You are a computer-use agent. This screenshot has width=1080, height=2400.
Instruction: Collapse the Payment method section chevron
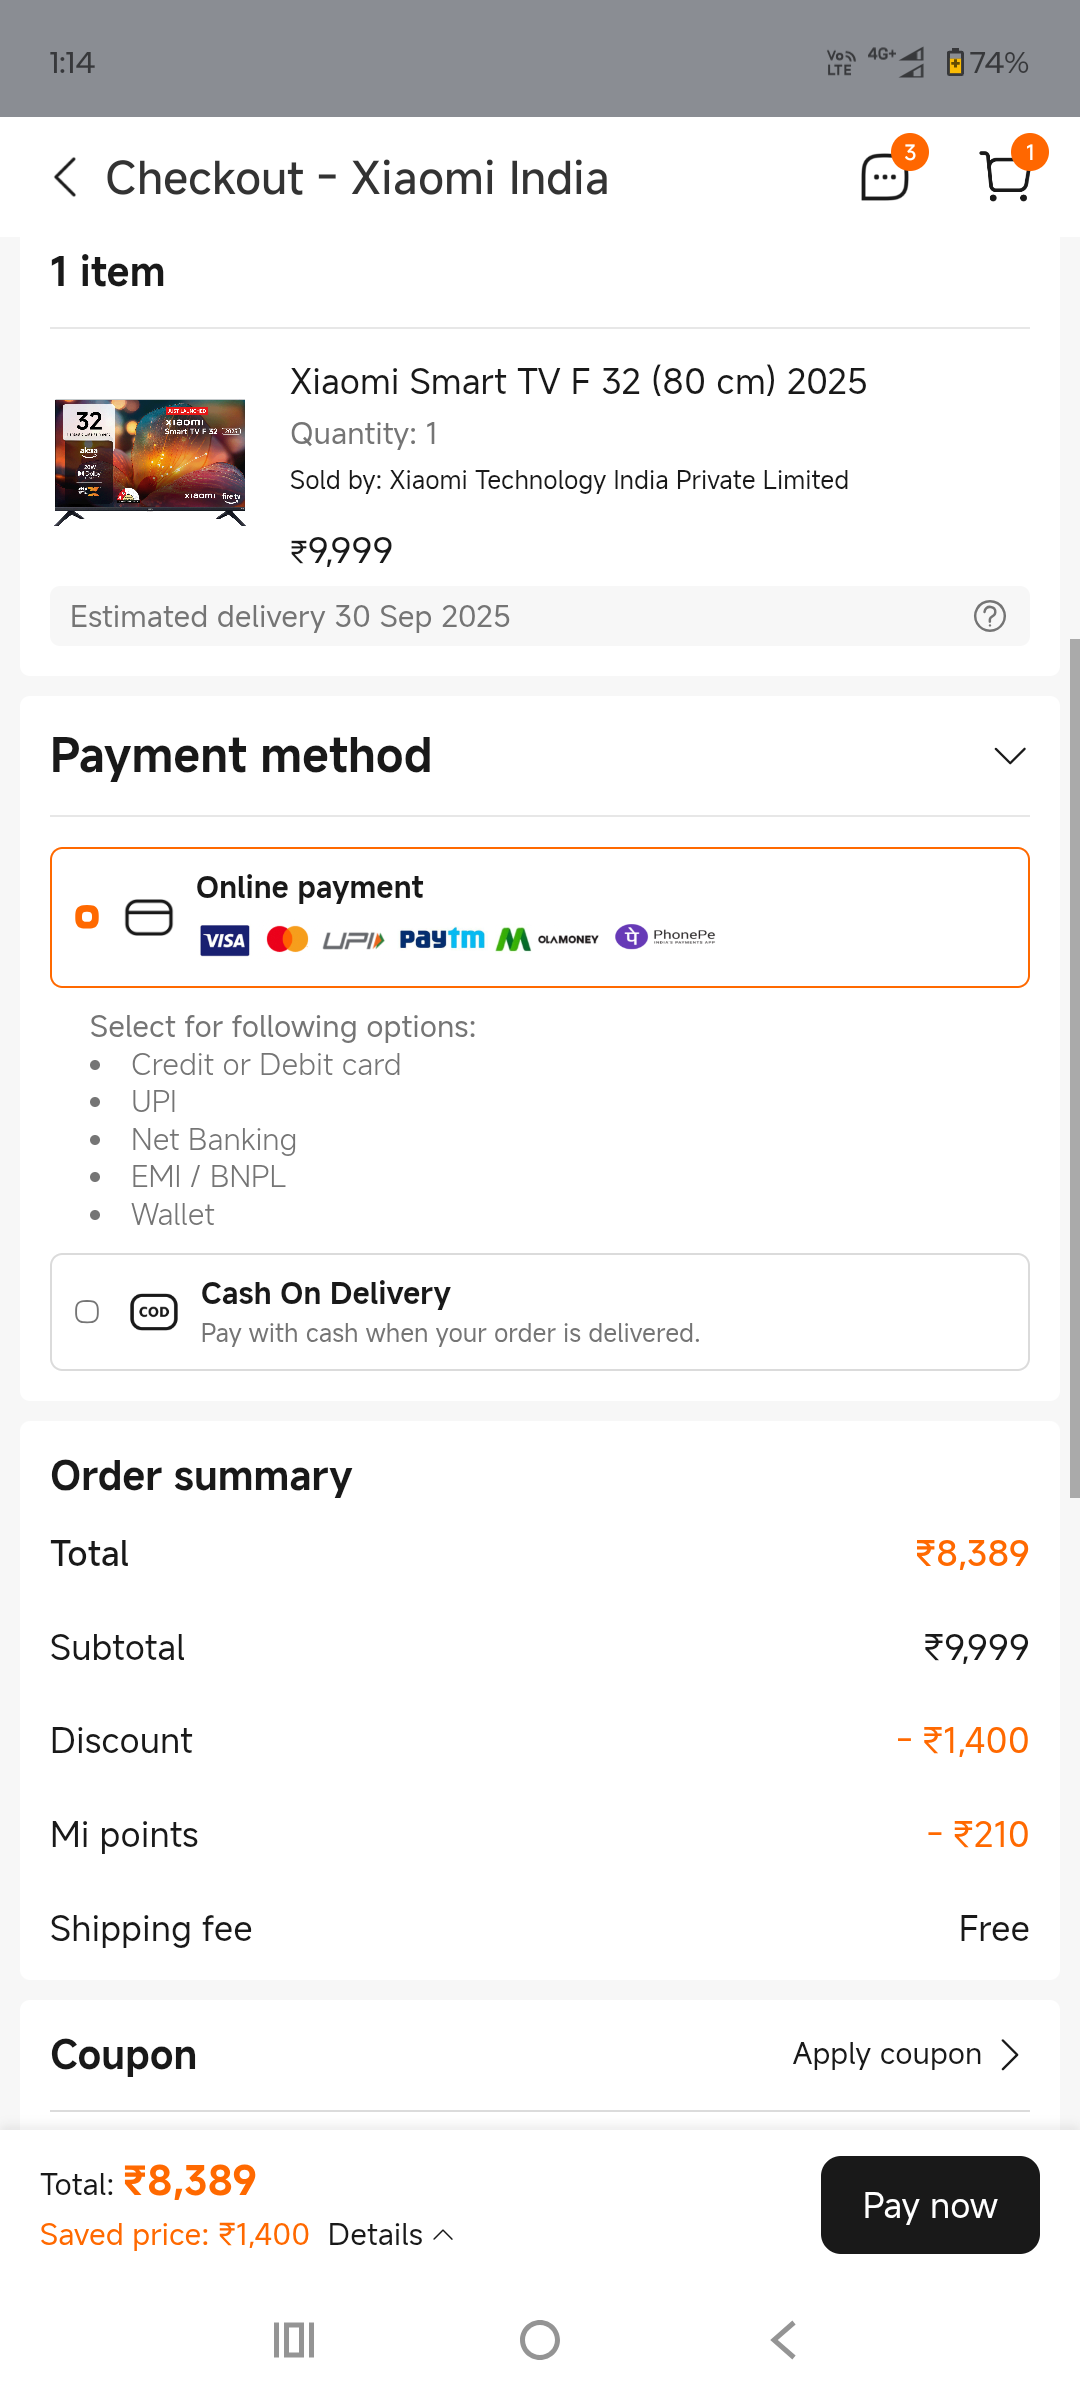(x=1010, y=756)
